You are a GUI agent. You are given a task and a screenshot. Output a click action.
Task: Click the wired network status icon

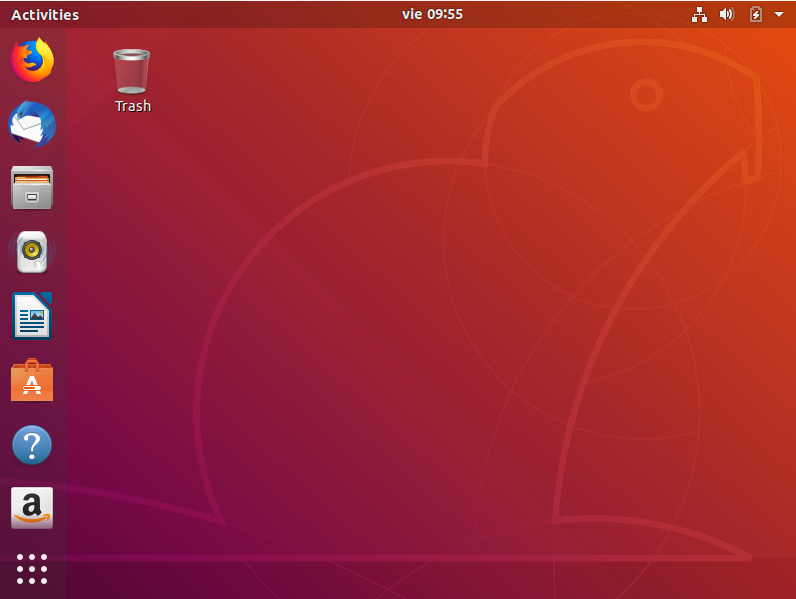point(699,15)
